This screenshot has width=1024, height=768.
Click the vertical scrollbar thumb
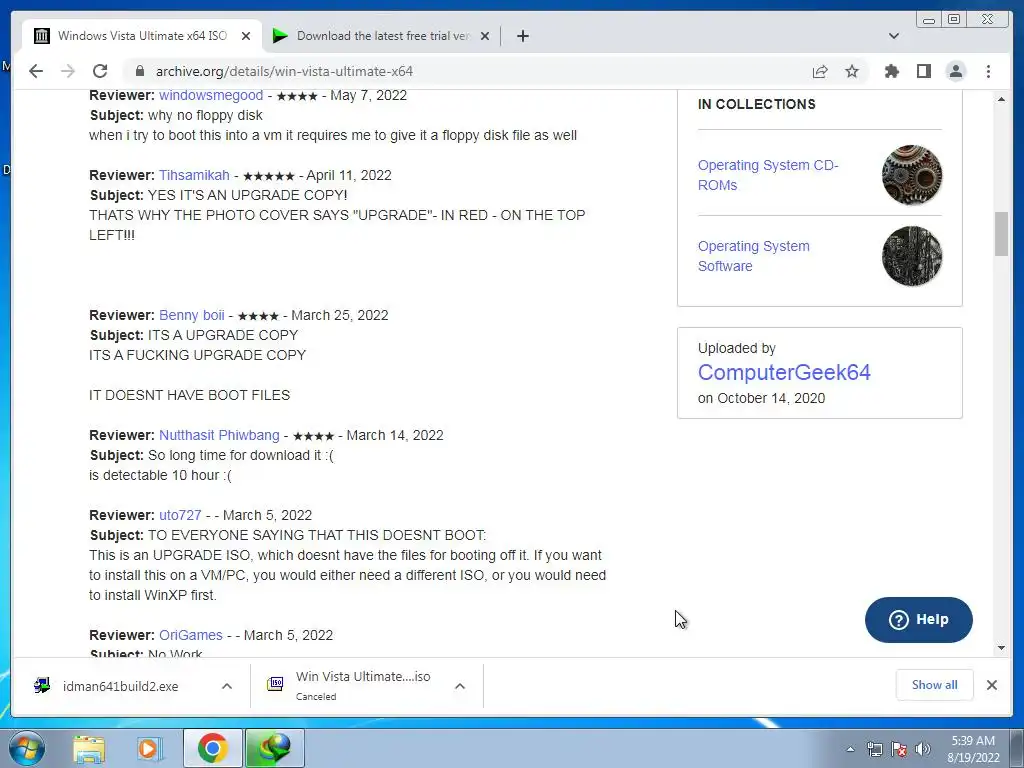pyautogui.click(x=1001, y=234)
